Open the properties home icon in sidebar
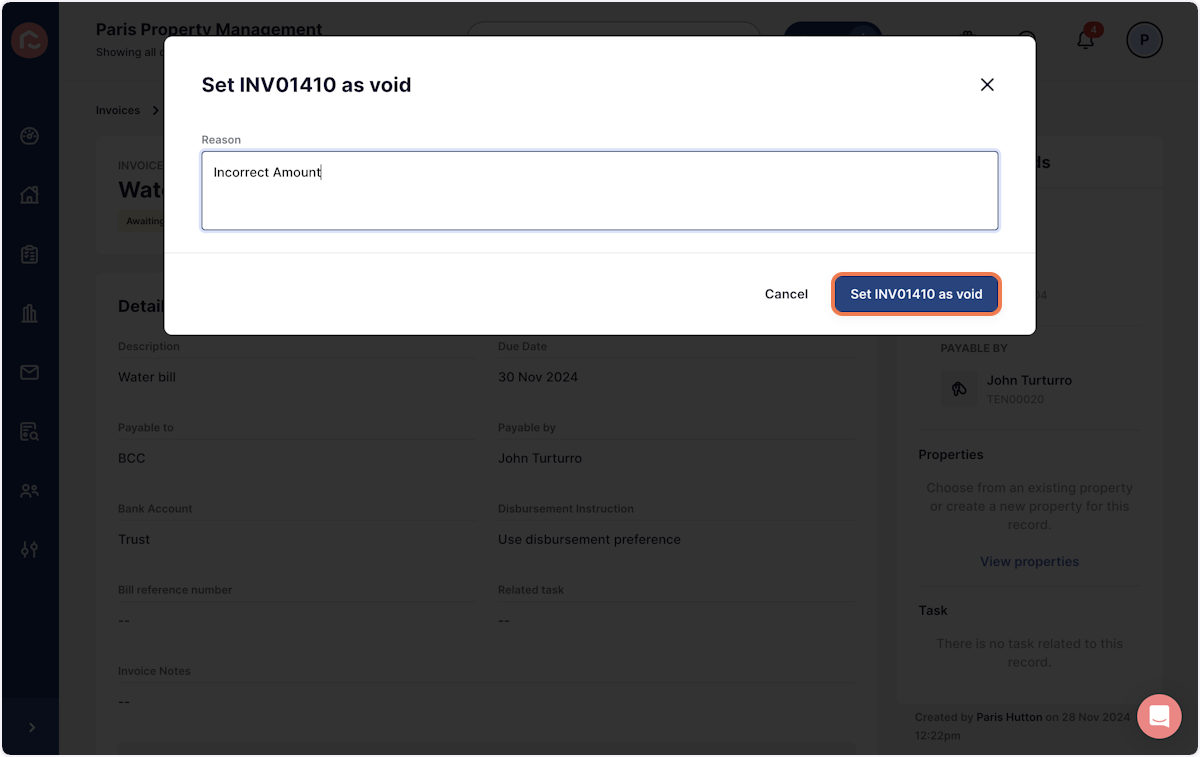The image size is (1200, 757). coord(29,195)
